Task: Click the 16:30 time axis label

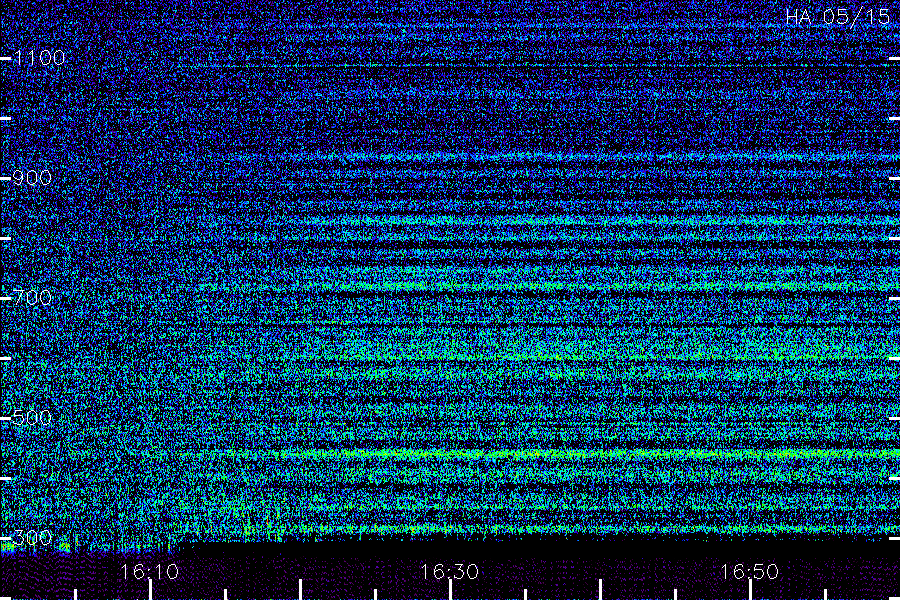Action: [449, 572]
